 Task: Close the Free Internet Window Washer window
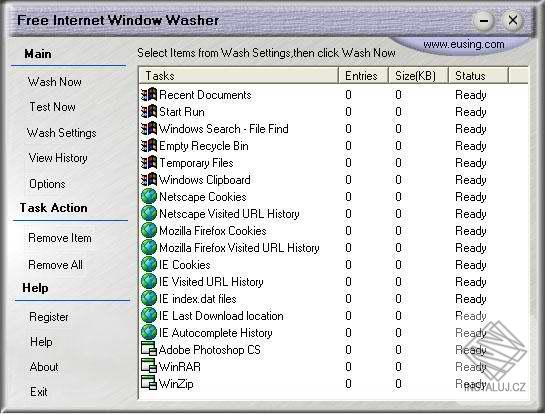(513, 20)
